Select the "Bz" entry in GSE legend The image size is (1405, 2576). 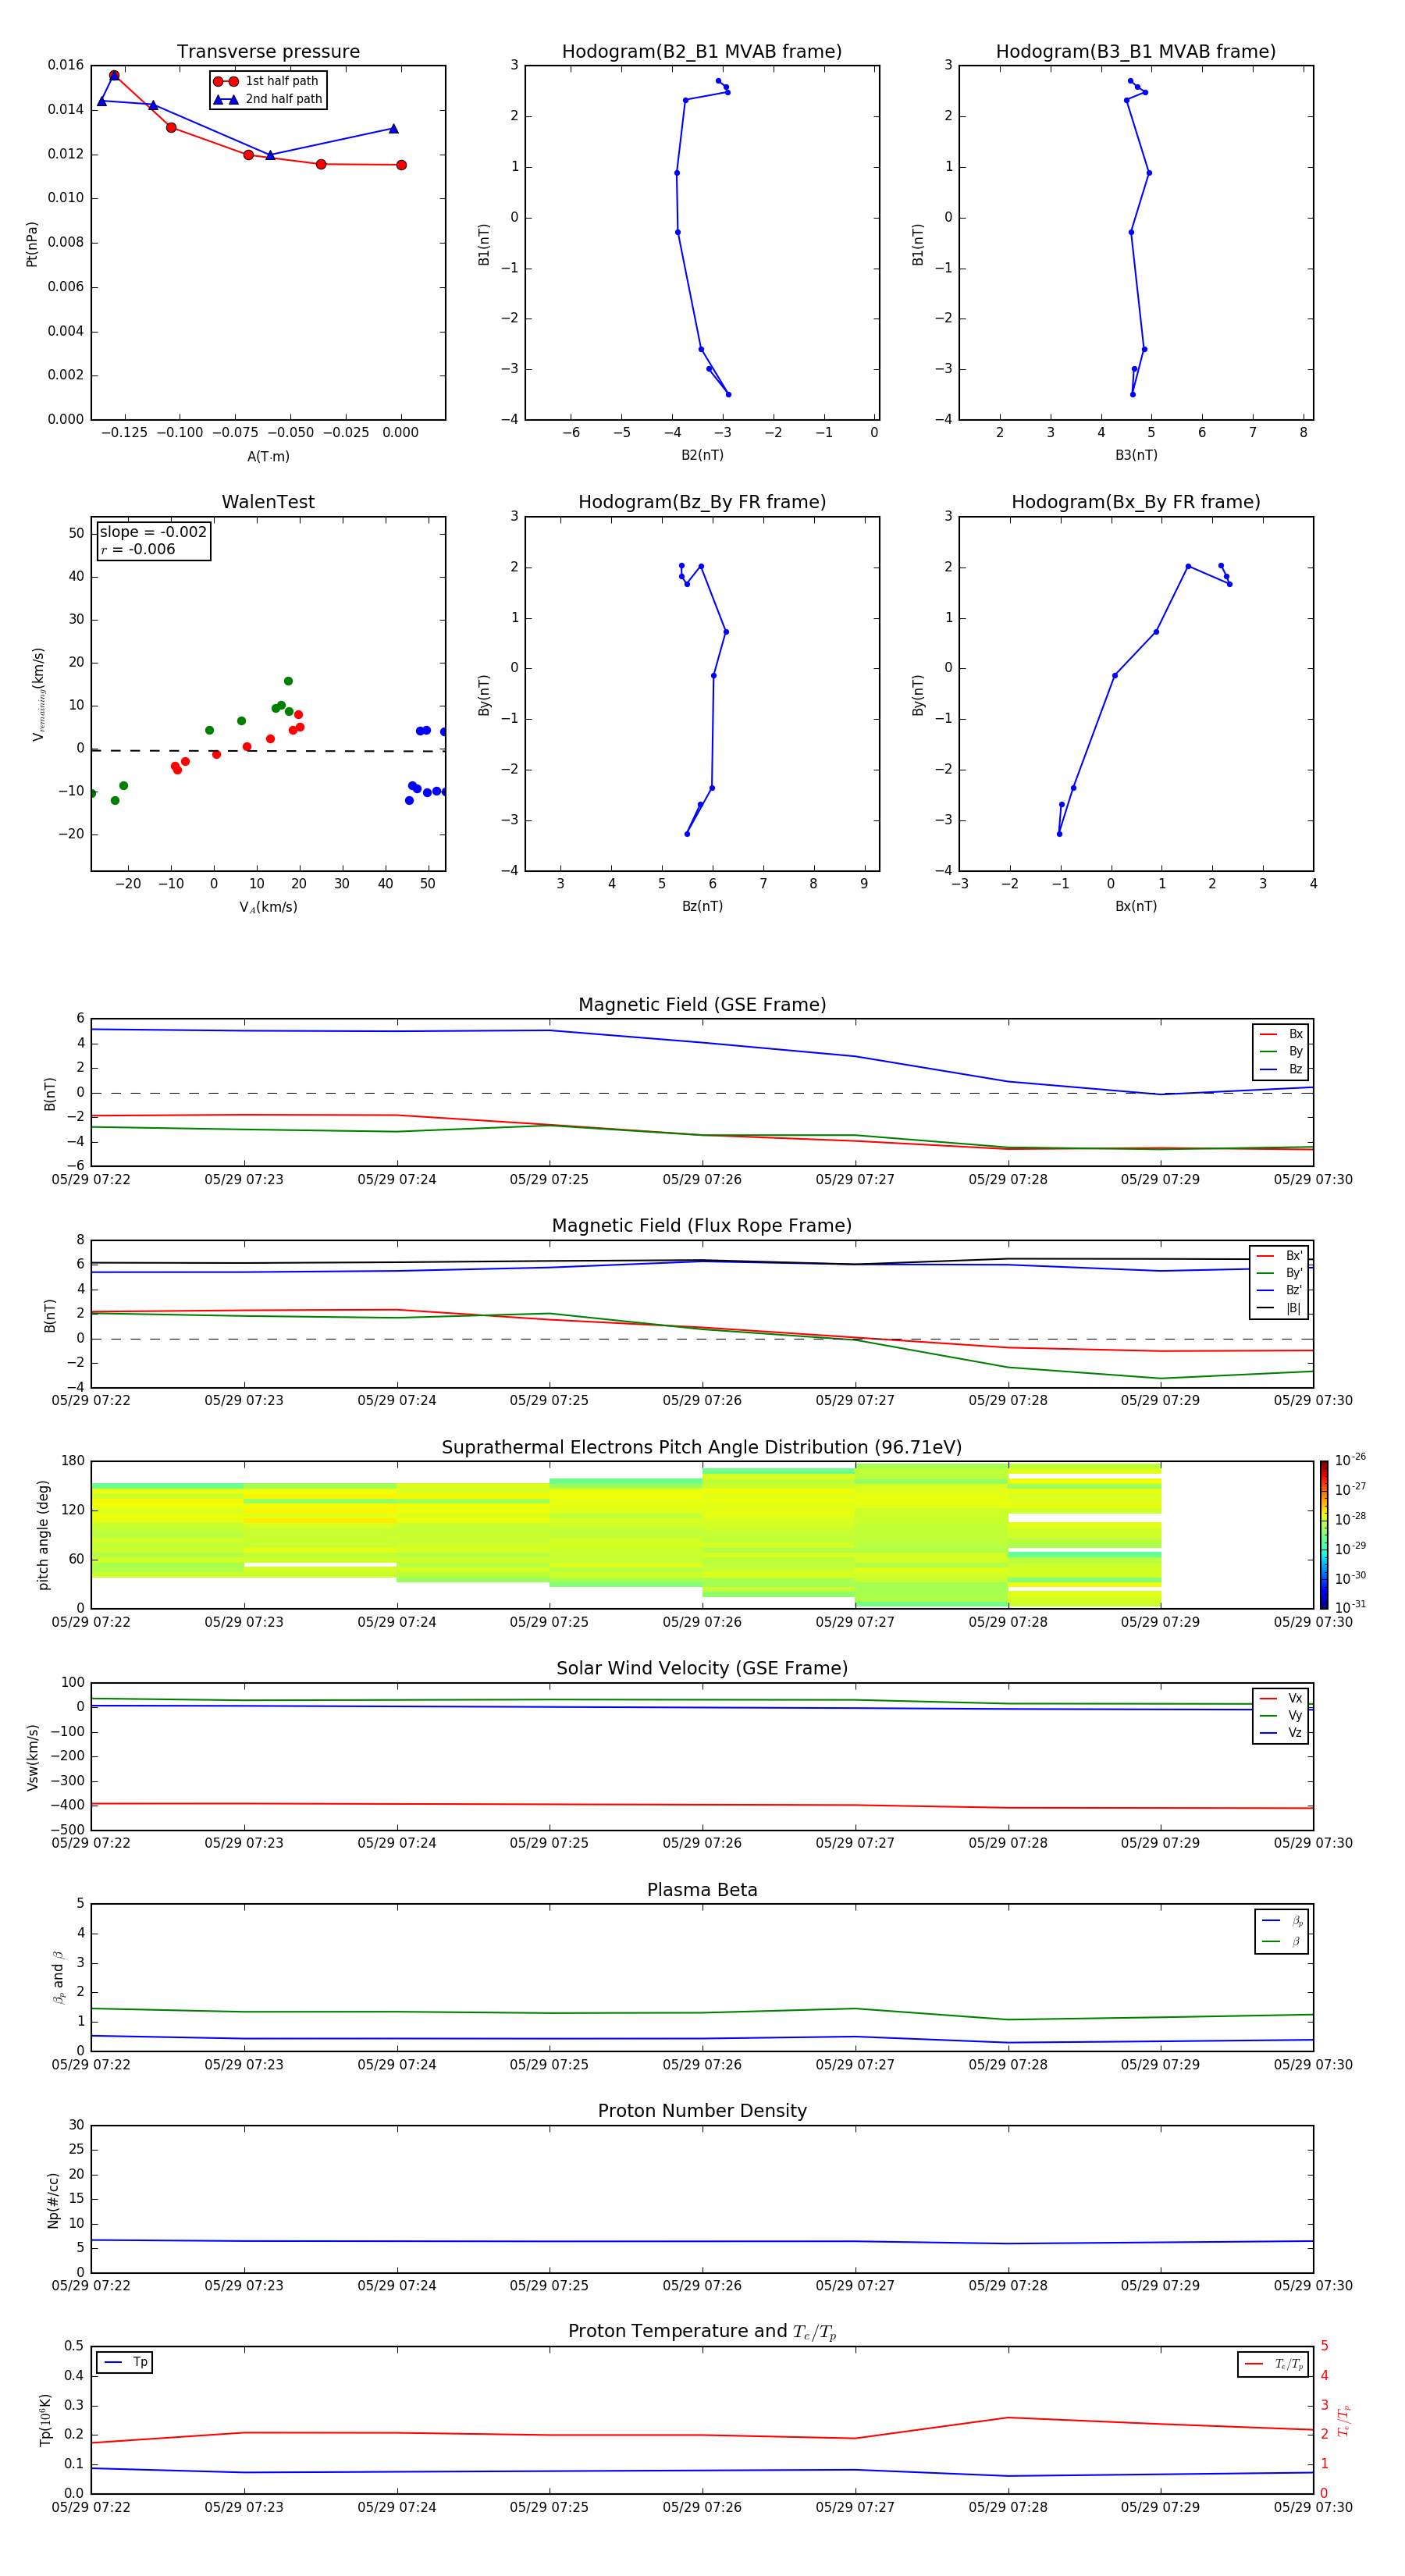(x=1281, y=1069)
